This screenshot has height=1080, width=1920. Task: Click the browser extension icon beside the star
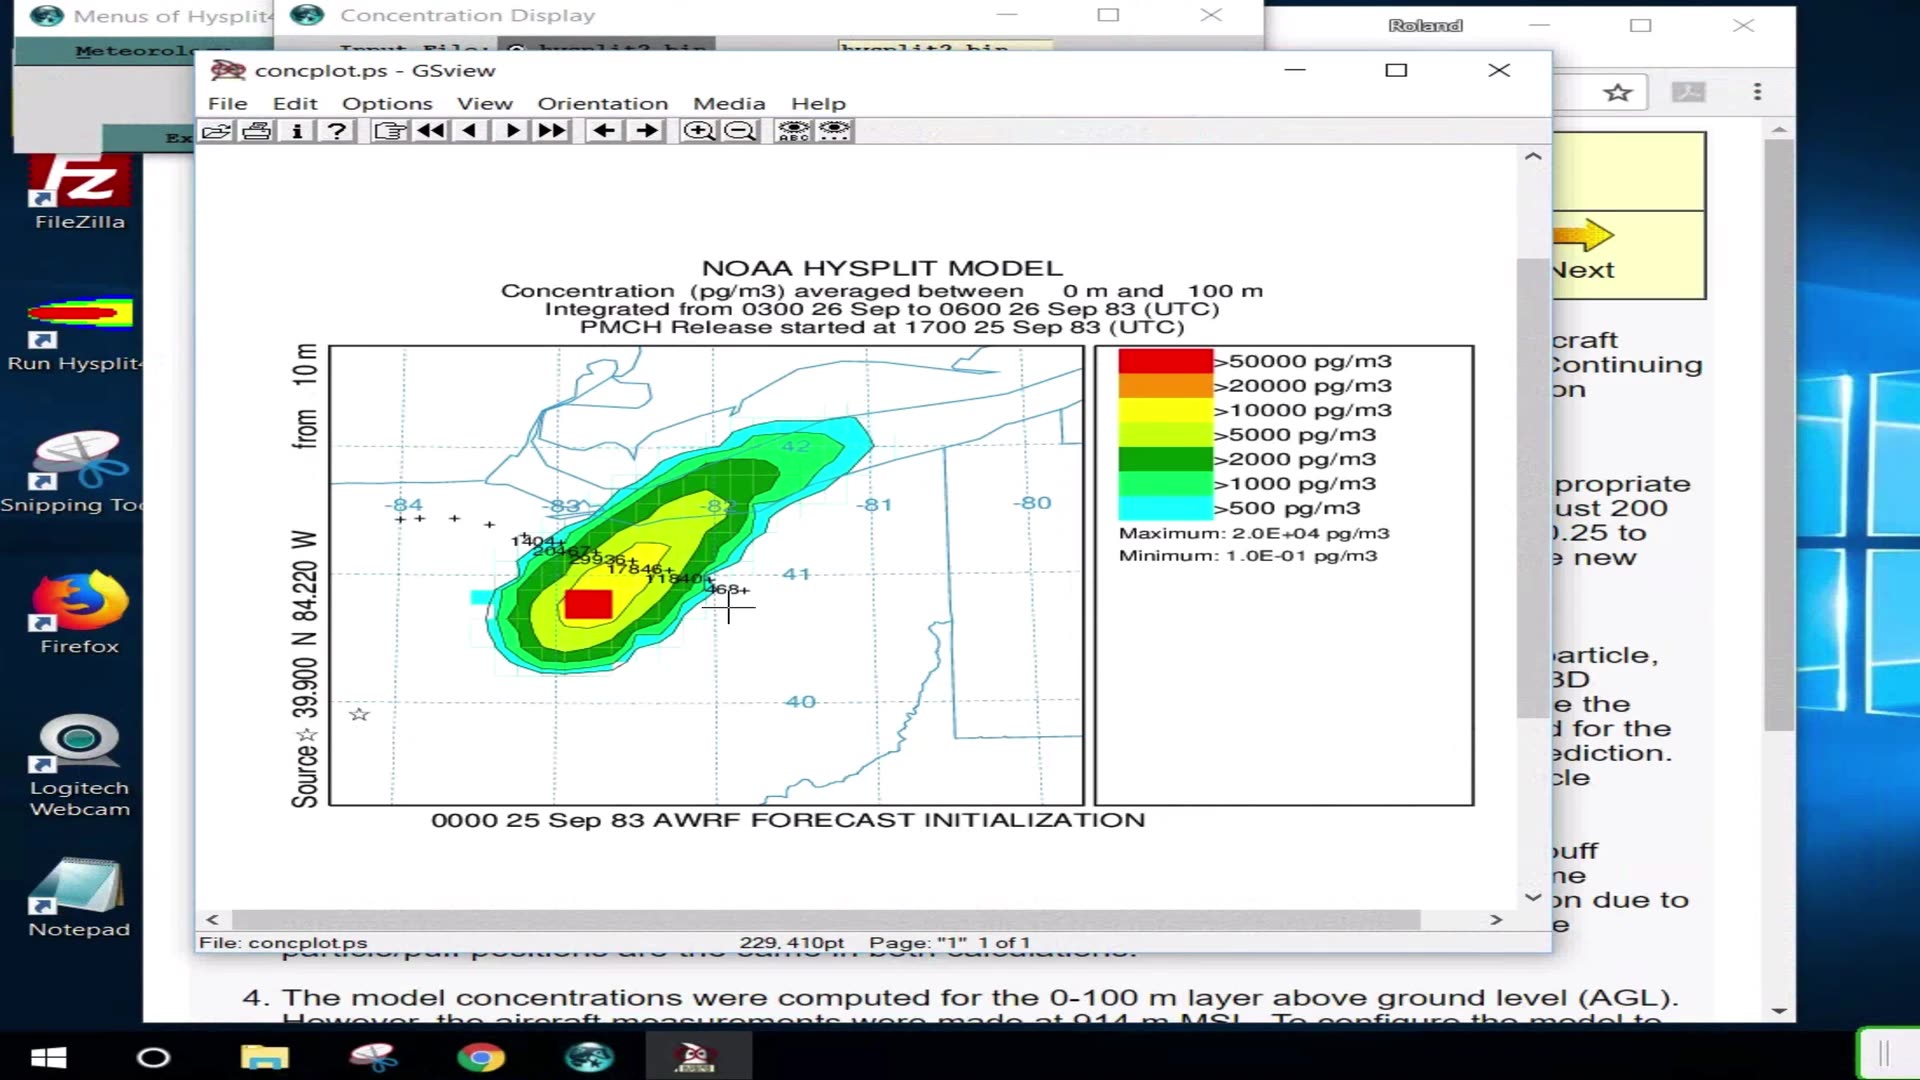pyautogui.click(x=1689, y=92)
